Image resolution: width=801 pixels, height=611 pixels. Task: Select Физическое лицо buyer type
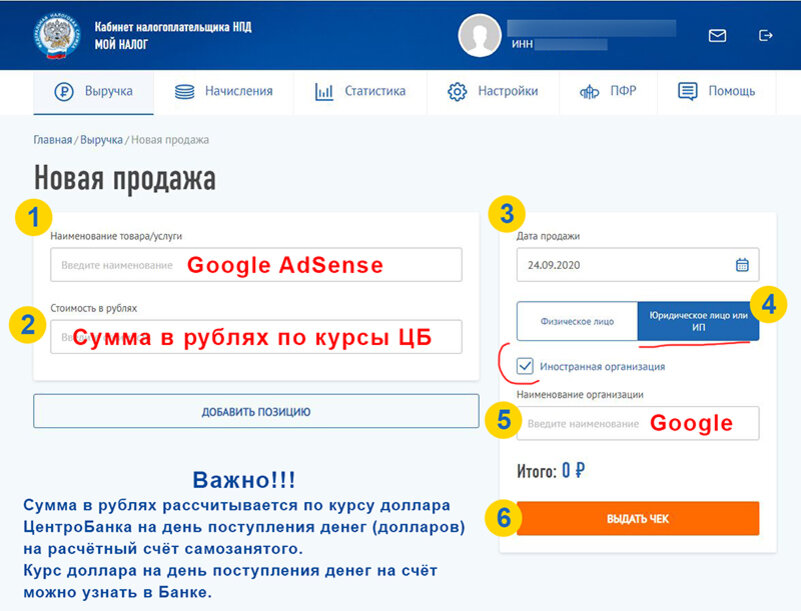point(577,321)
